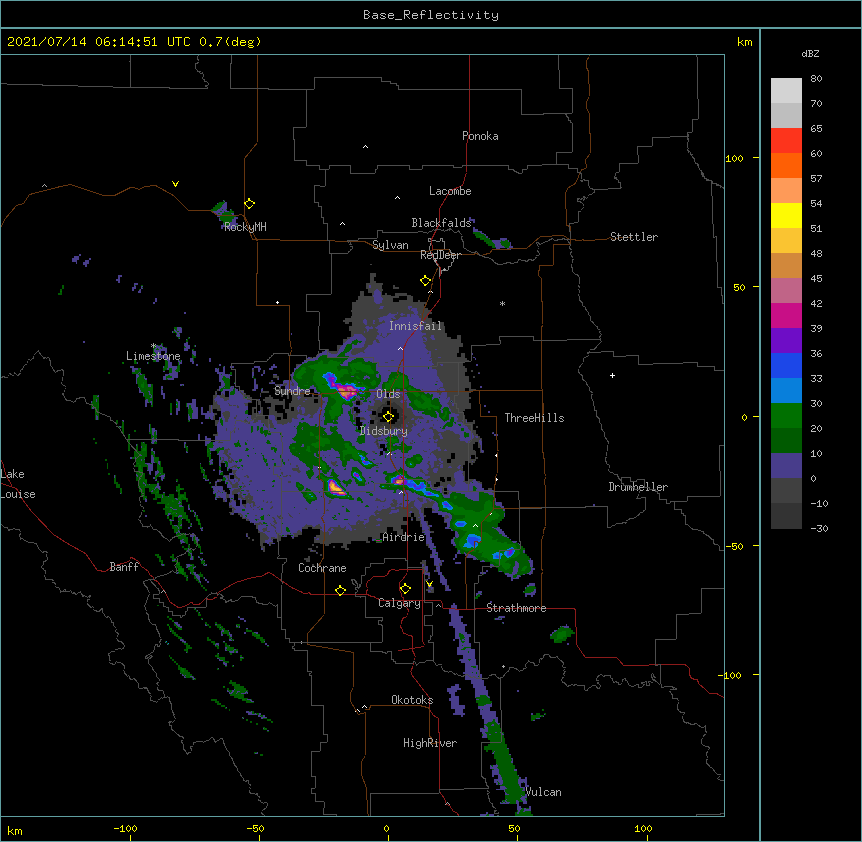Click the HighRiver town label
This screenshot has width=862, height=842.
click(430, 743)
